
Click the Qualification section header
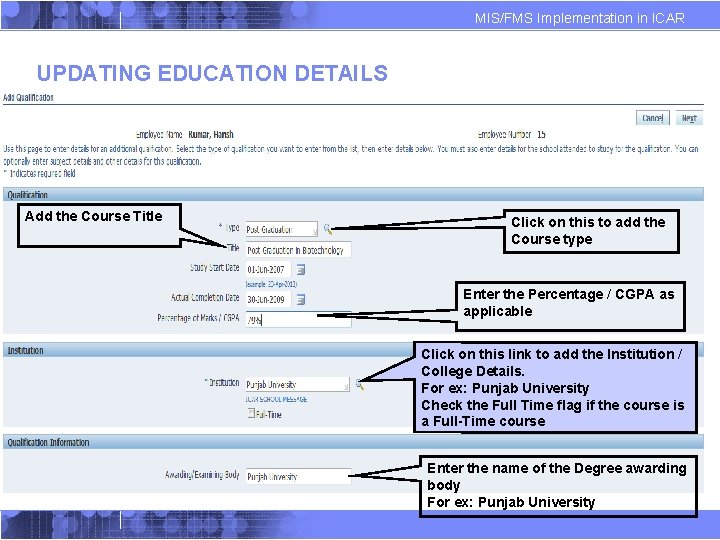pos(353,195)
